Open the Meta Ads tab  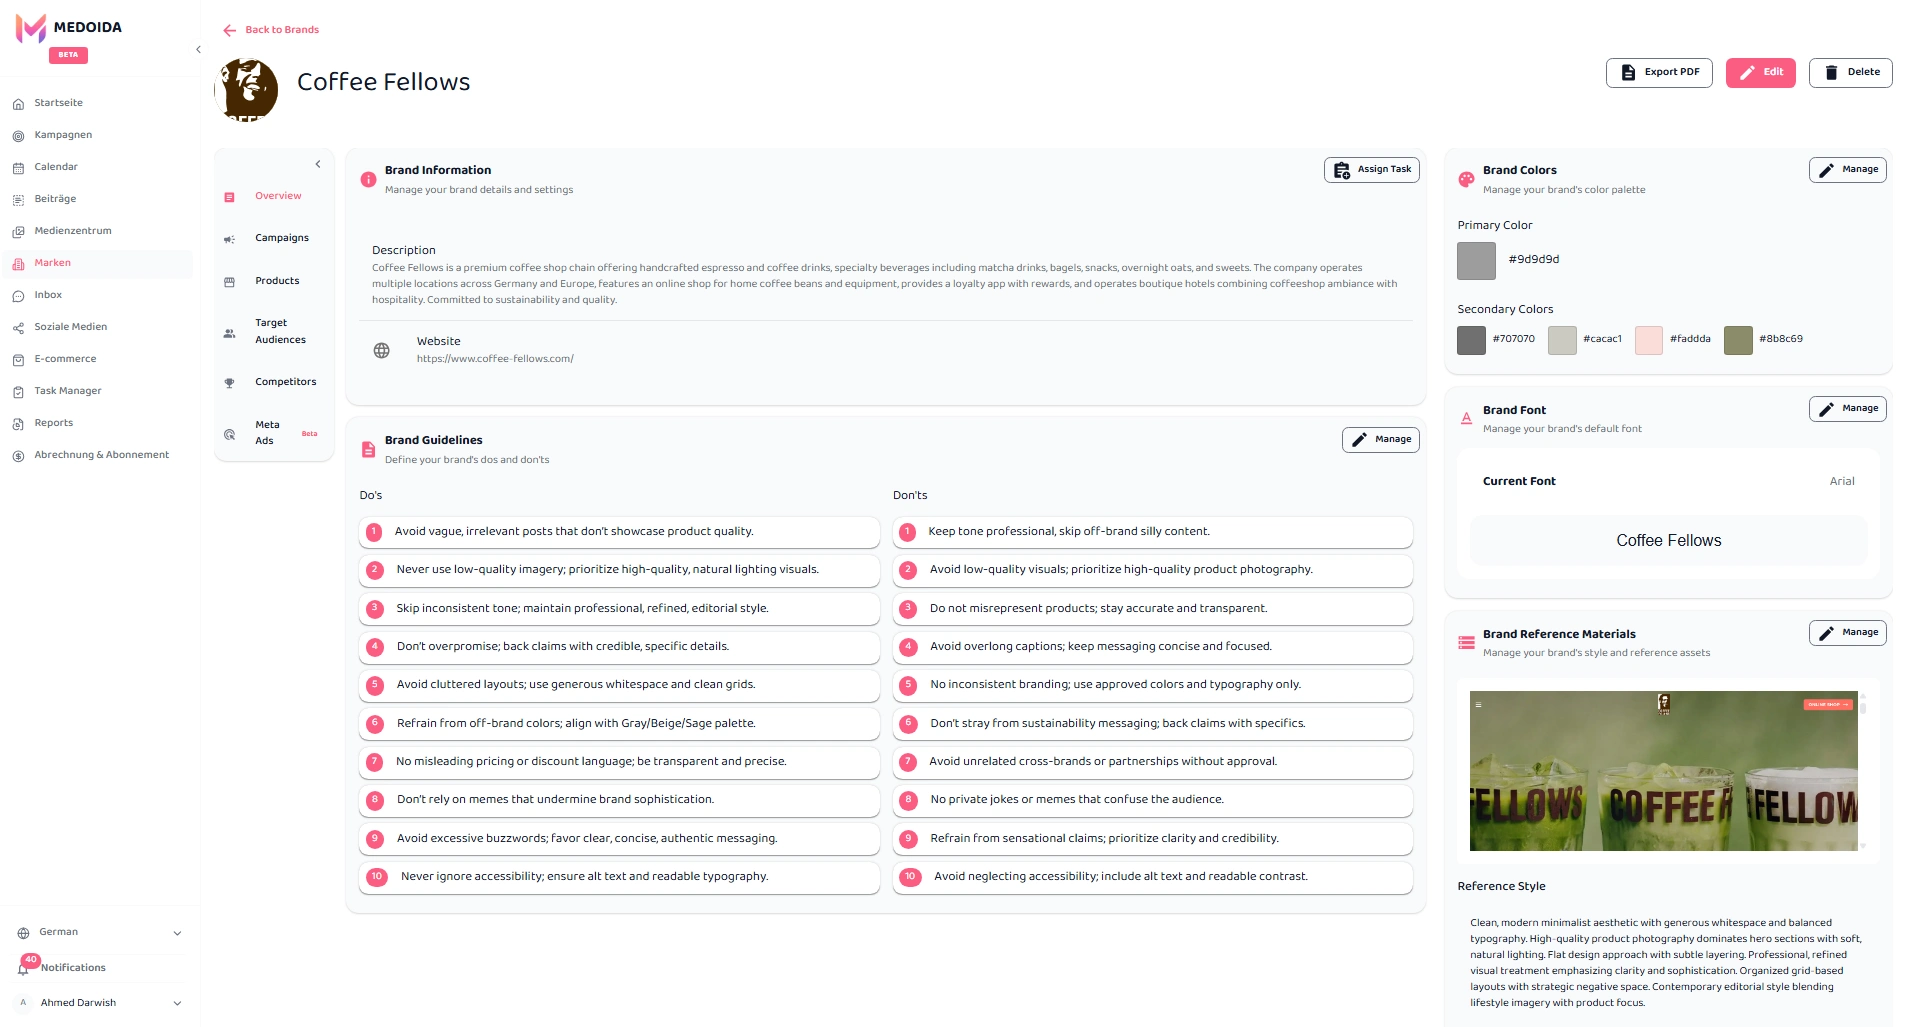coord(274,433)
